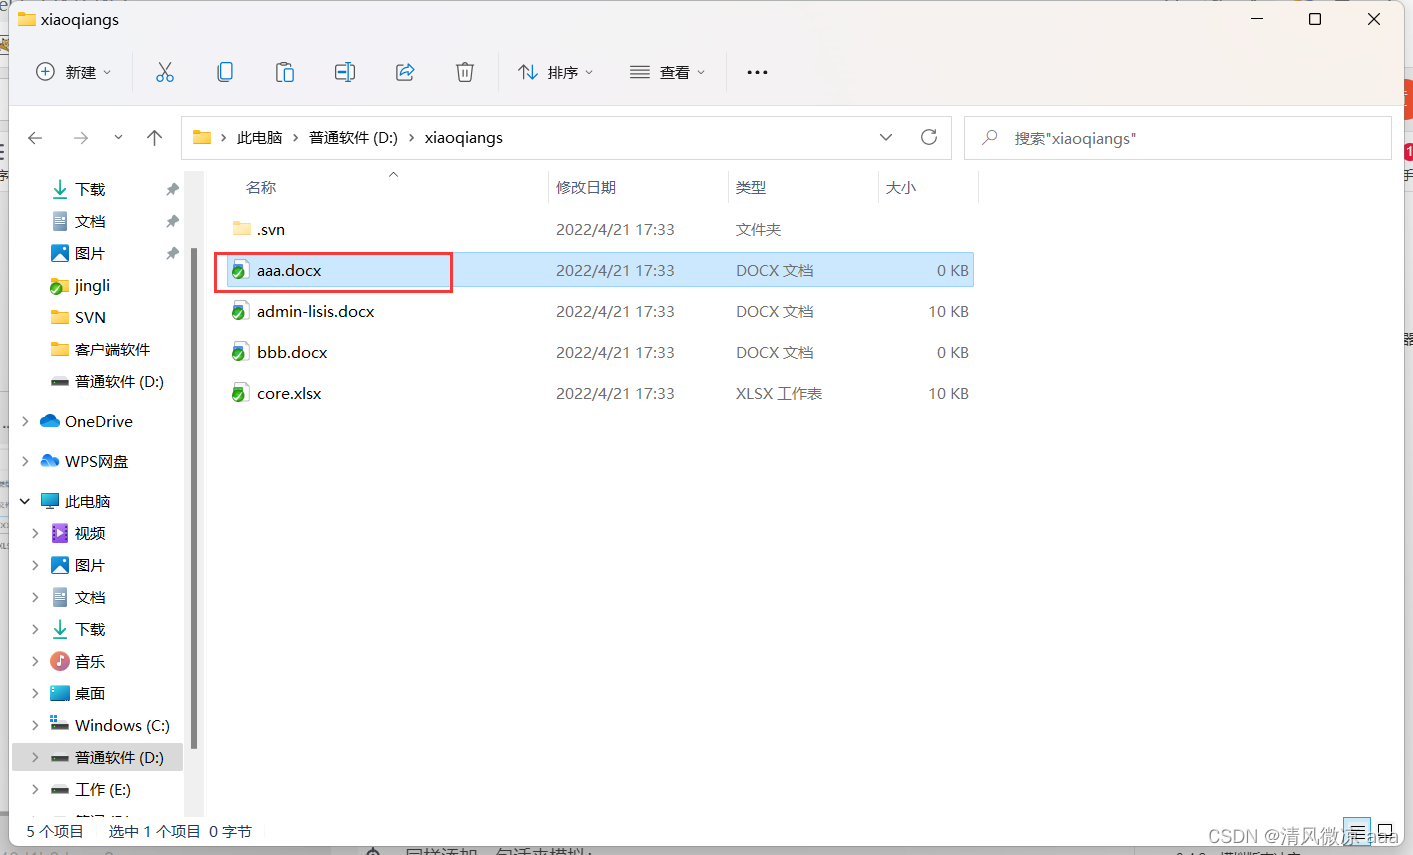Screen dimensions: 1413x855
Task: Unpin 下载 from quick access
Action: click(172, 189)
